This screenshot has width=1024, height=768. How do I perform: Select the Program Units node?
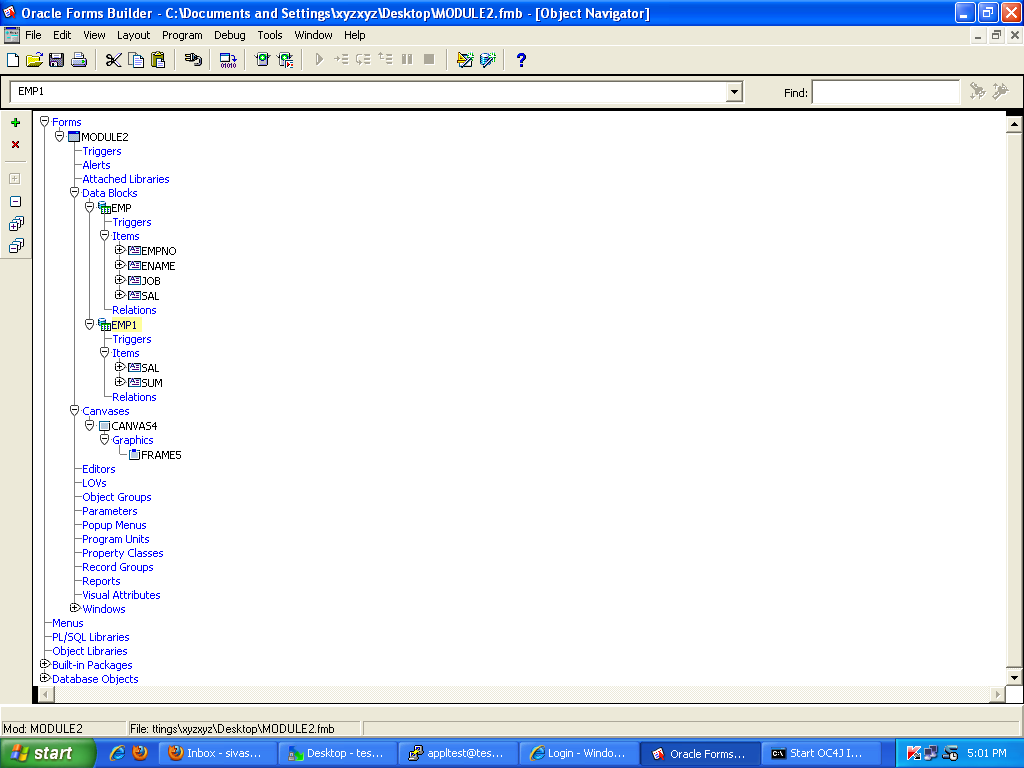pyautogui.click(x=116, y=539)
